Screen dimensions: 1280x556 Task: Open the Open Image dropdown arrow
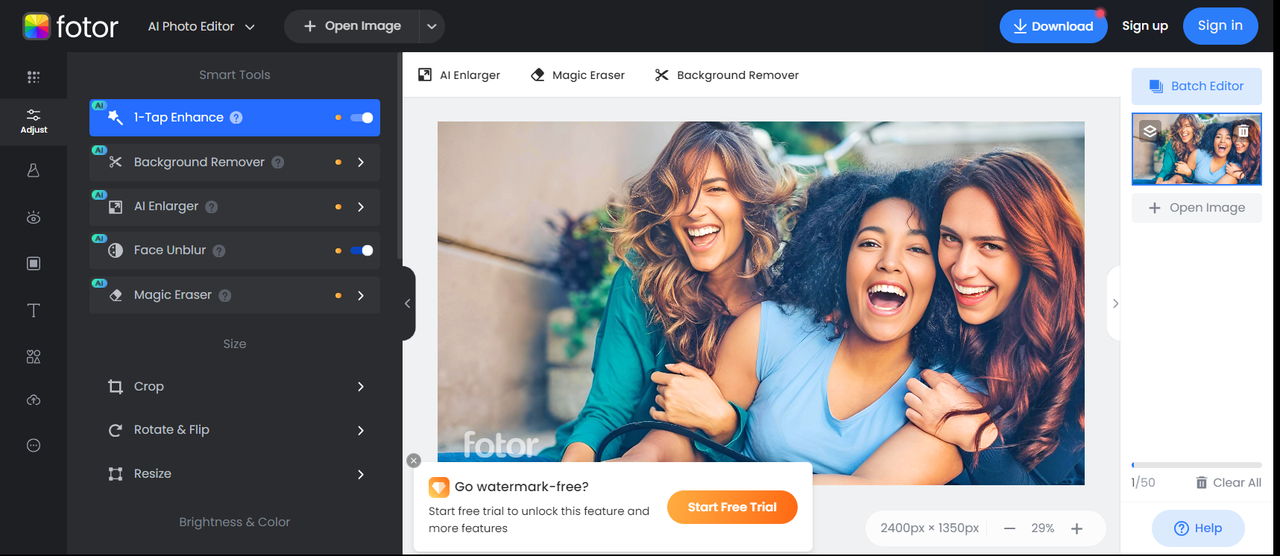[432, 26]
